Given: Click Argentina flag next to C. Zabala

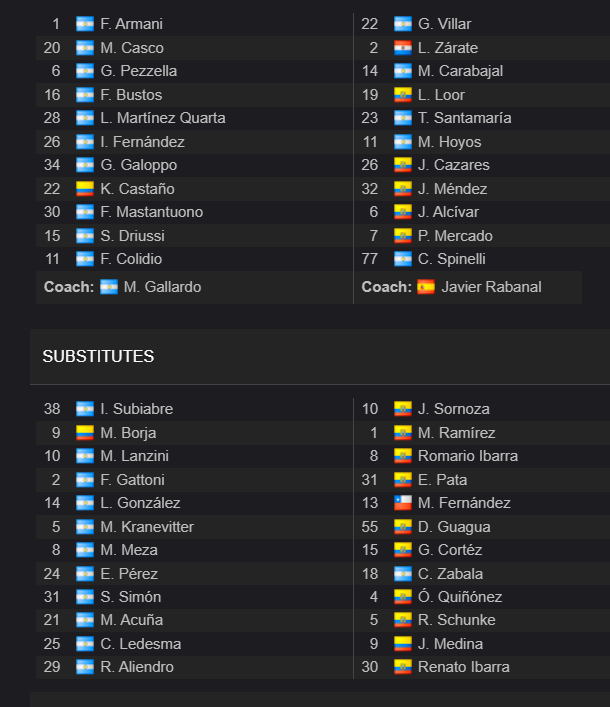Looking at the screenshot, I should 403,574.
